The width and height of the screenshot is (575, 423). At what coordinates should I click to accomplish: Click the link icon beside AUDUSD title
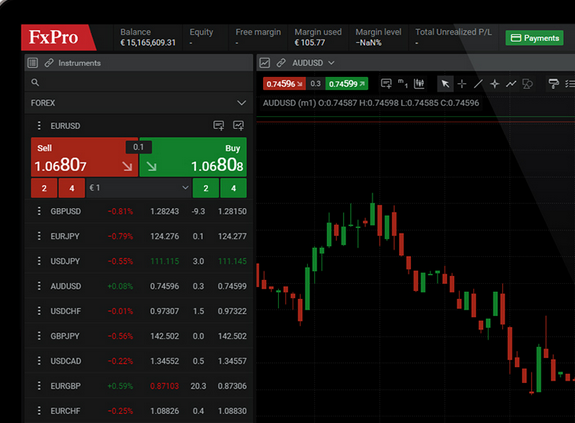coord(281,63)
